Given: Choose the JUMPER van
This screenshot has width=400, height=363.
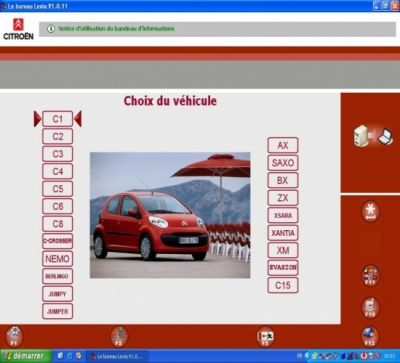Looking at the screenshot, I should (58, 311).
